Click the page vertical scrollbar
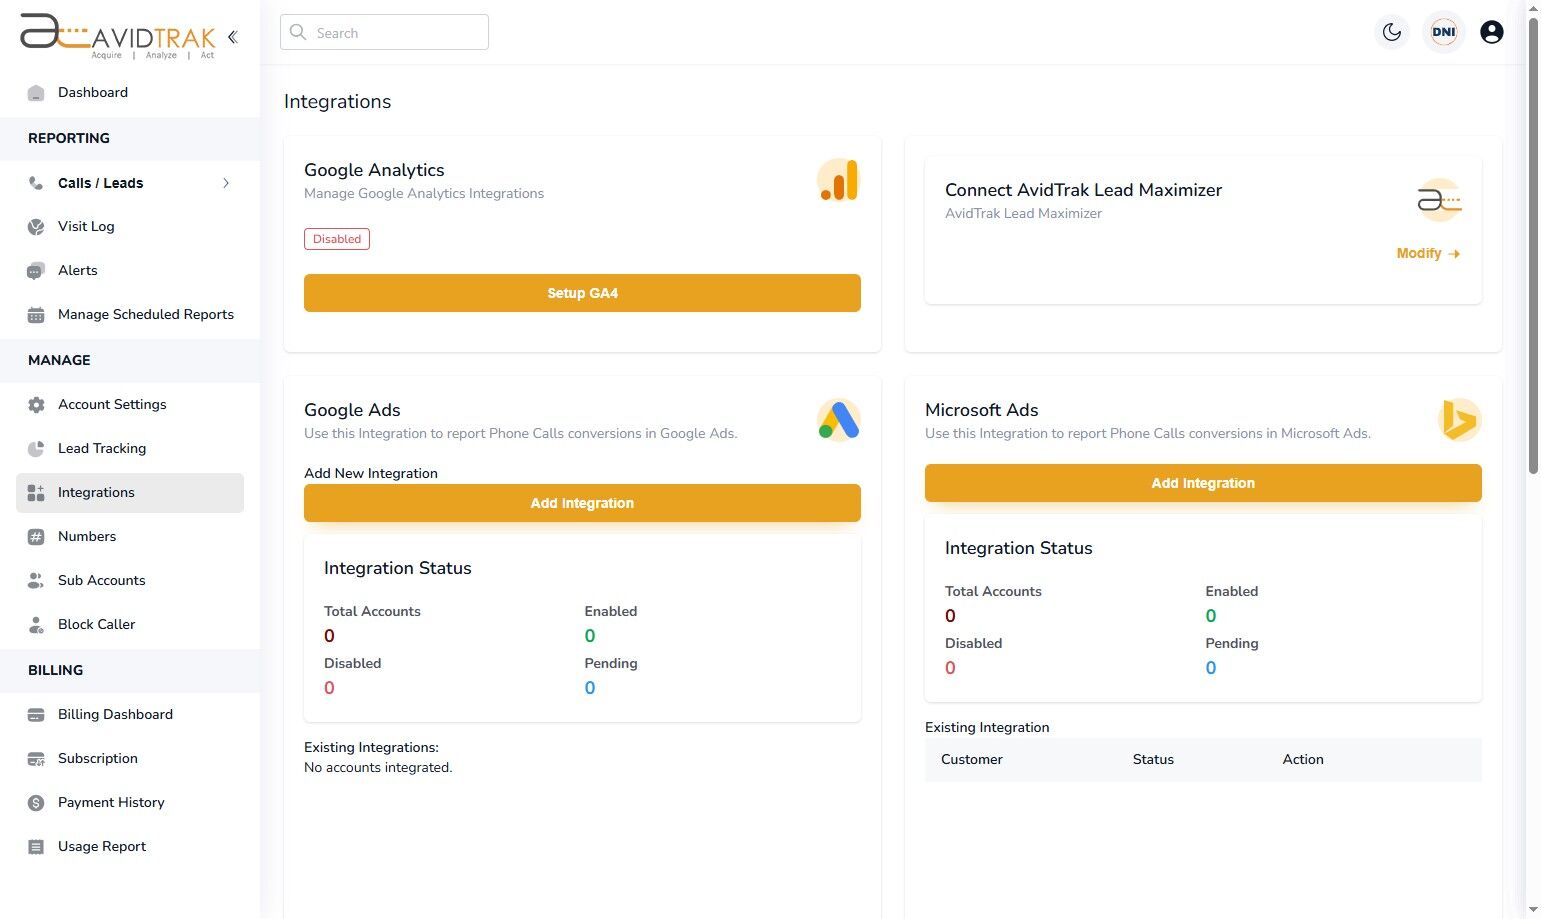The height and width of the screenshot is (919, 1541). (x=1533, y=245)
